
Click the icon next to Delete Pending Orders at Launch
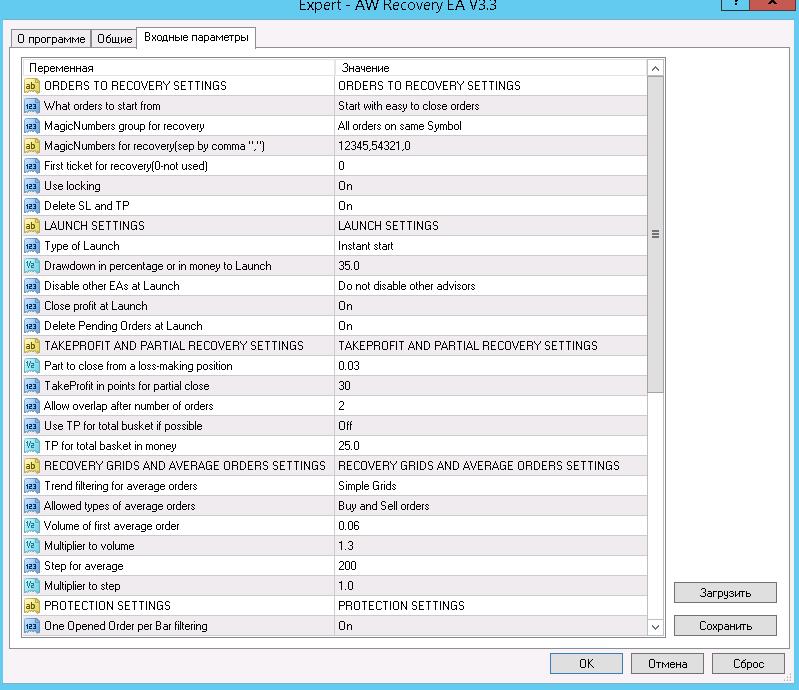[32, 326]
